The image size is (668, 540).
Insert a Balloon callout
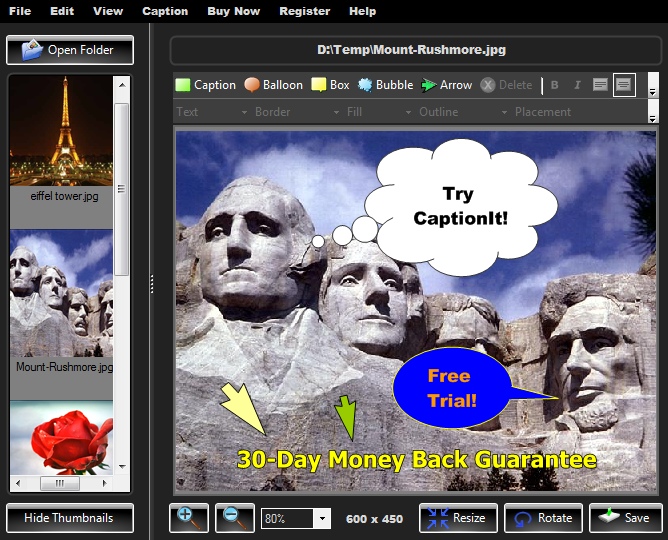[x=273, y=85]
